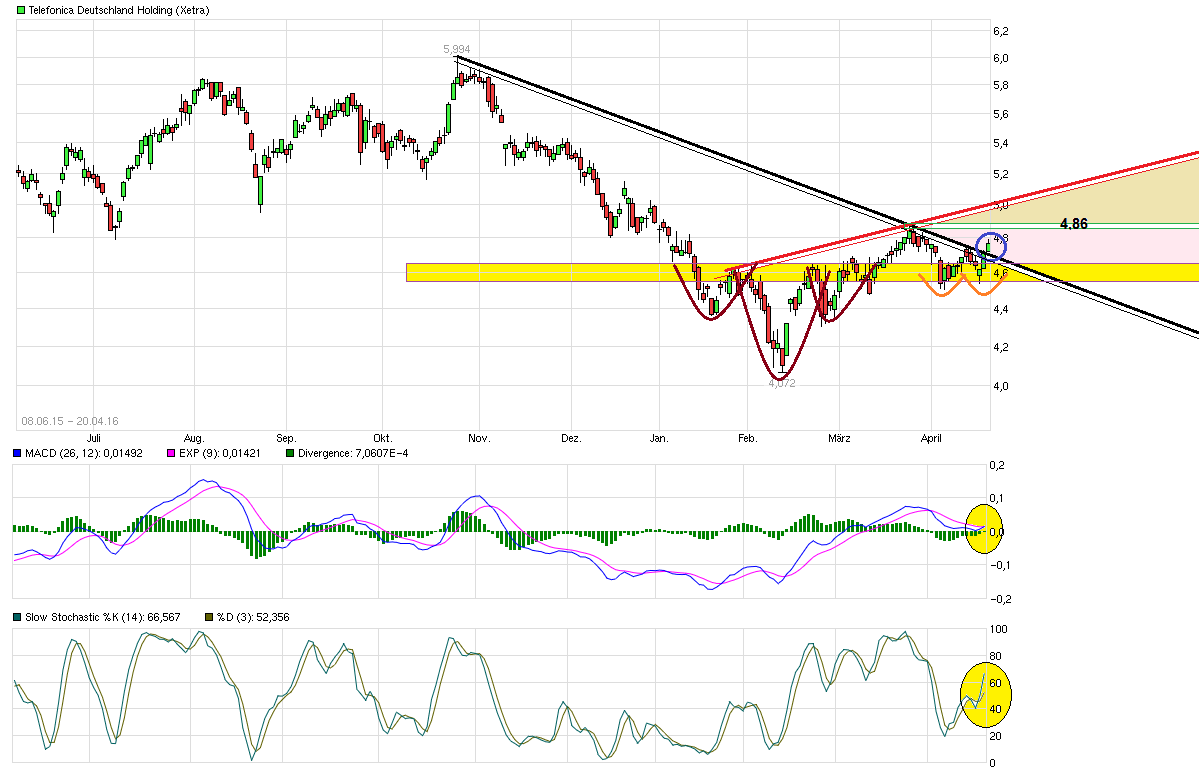Select the Januar label on the time axis
Viewport: 1199px width, 782px height.
click(x=659, y=438)
